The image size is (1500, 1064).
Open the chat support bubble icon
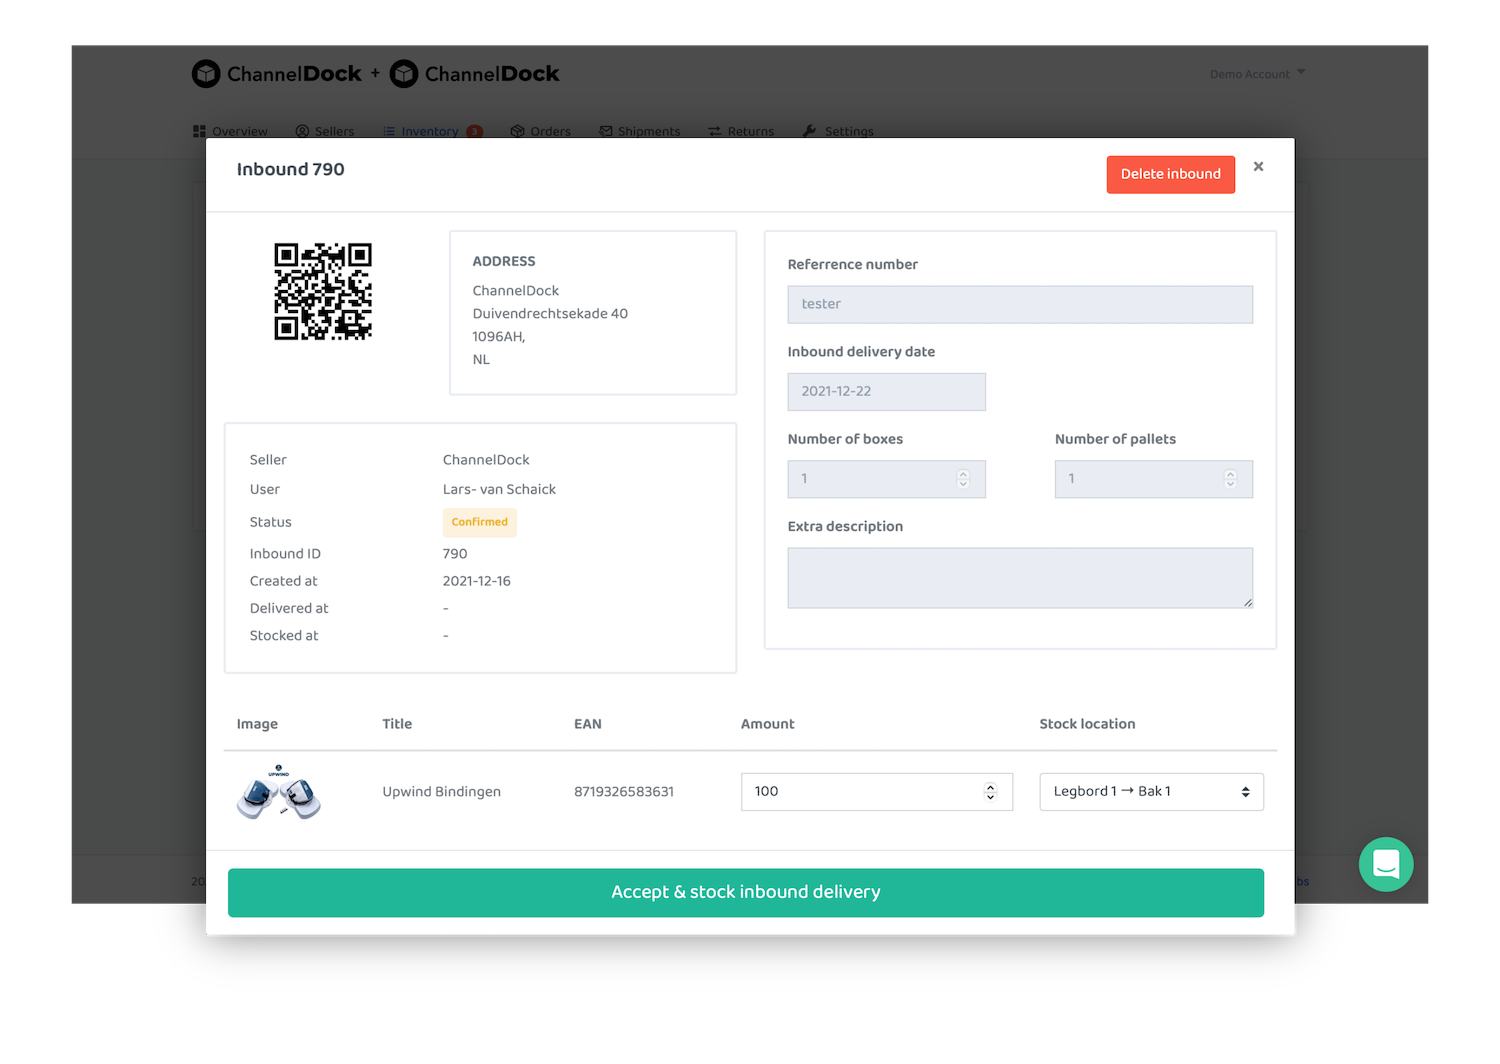(1386, 864)
